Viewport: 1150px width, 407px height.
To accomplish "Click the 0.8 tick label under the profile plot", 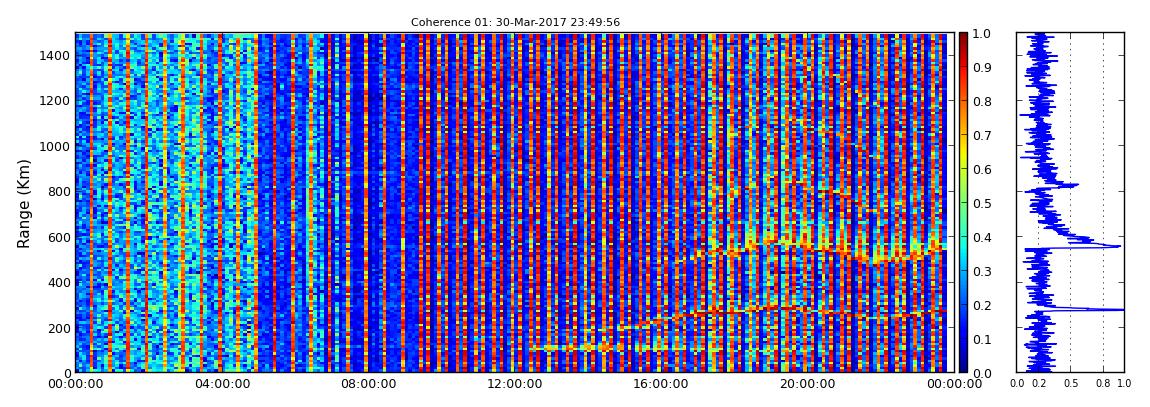I will coord(1103,383).
